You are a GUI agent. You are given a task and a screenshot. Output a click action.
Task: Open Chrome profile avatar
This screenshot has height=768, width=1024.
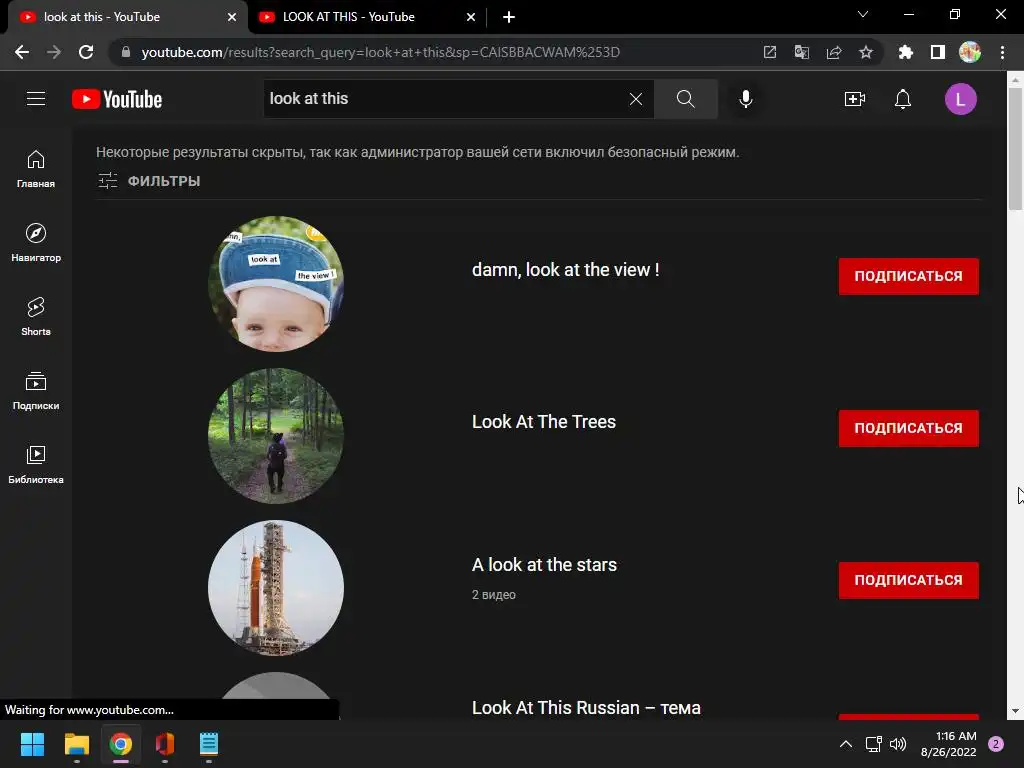tap(970, 52)
